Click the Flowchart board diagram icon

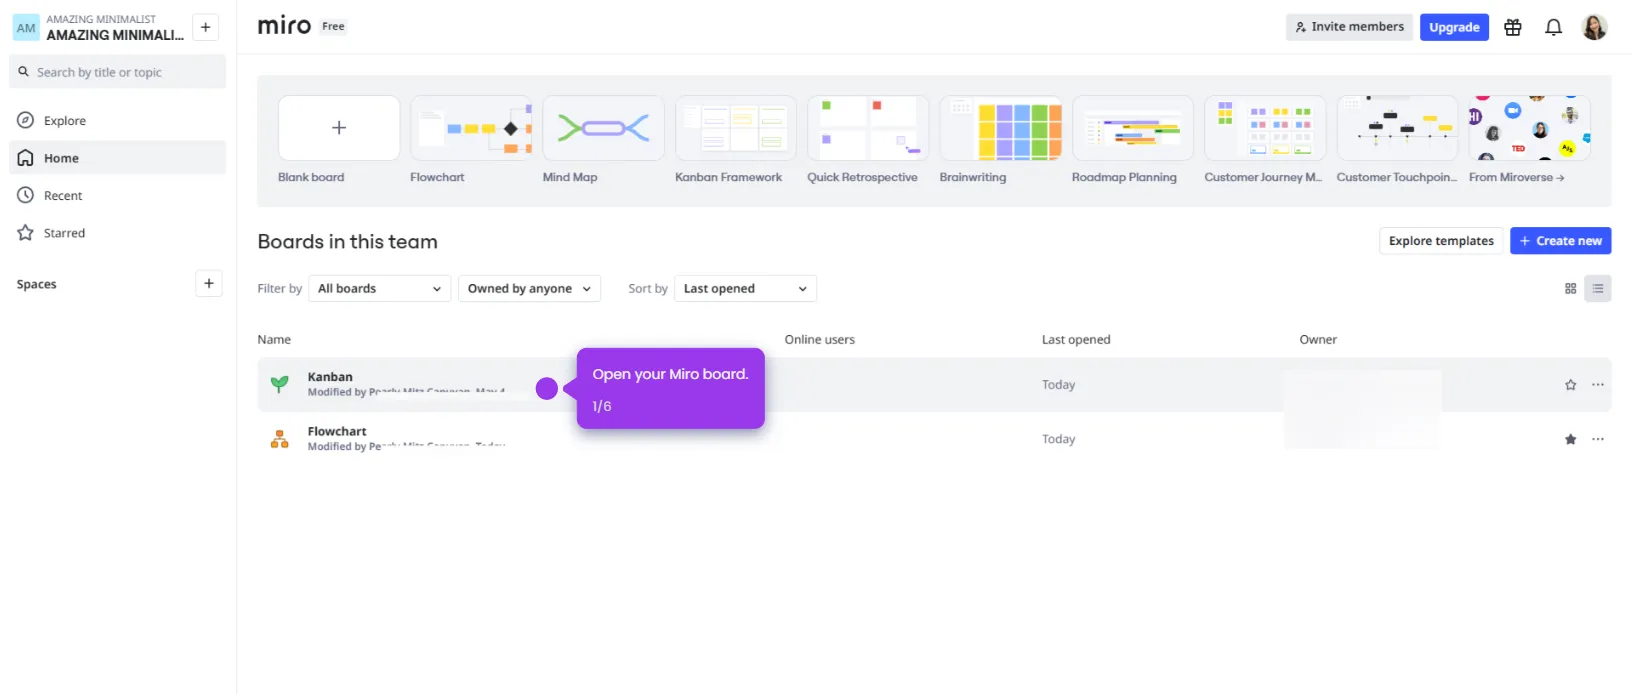(x=280, y=439)
